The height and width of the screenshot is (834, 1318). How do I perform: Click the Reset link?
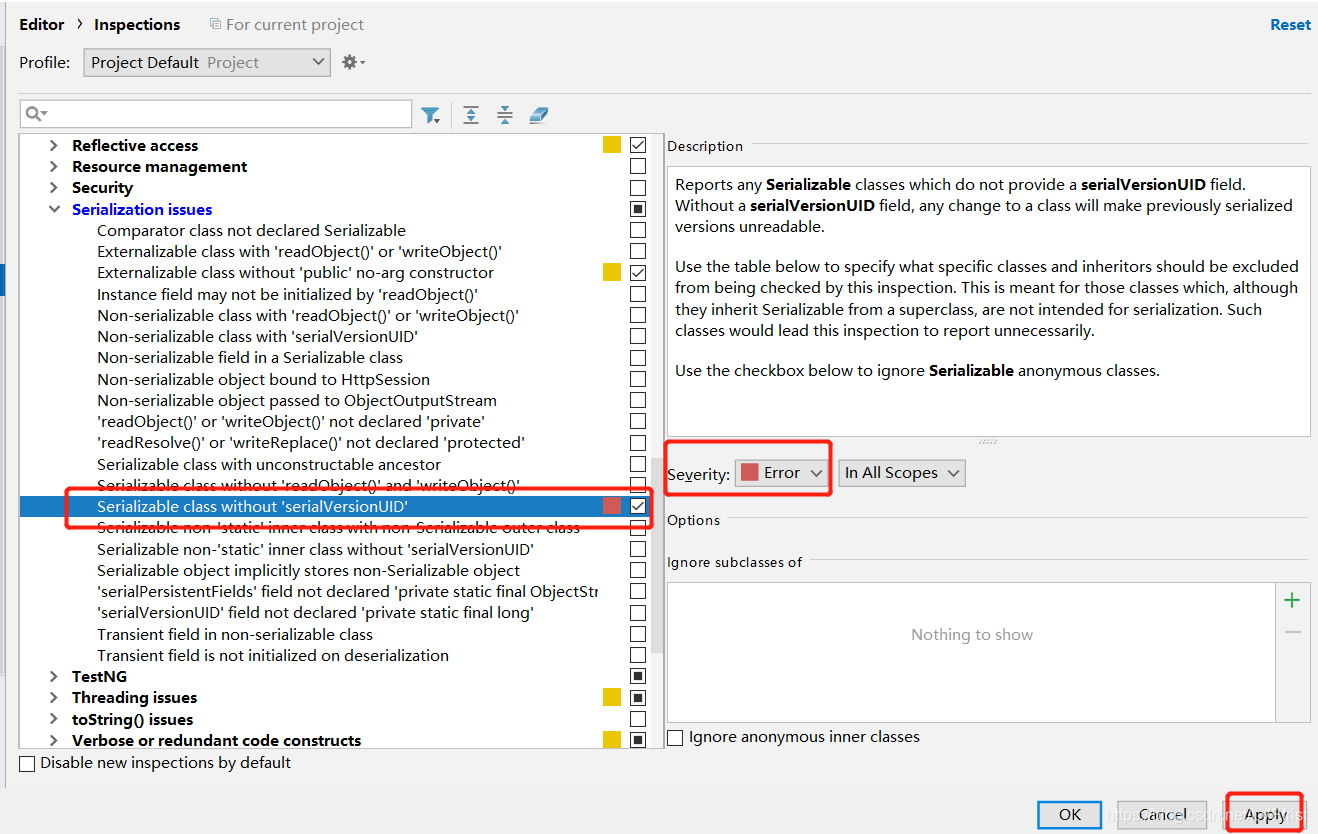[x=1290, y=25]
